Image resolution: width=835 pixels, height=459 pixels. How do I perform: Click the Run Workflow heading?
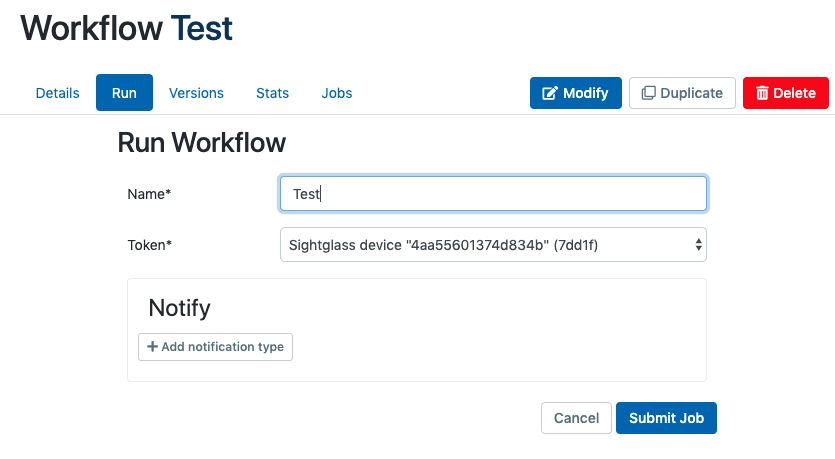click(202, 143)
